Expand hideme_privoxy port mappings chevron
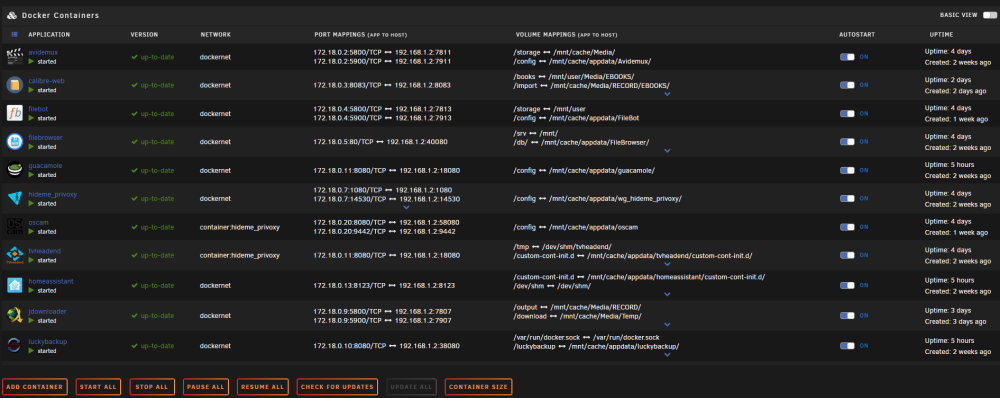1000x398 pixels. (406, 207)
